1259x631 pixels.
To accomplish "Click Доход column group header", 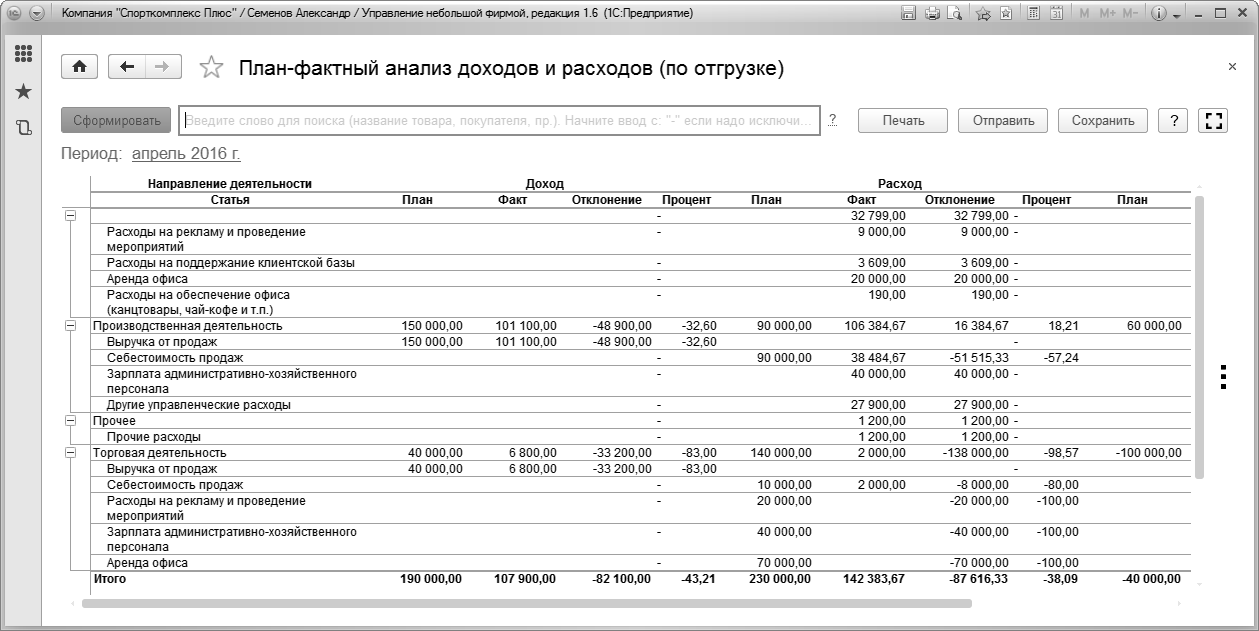I will [x=545, y=184].
